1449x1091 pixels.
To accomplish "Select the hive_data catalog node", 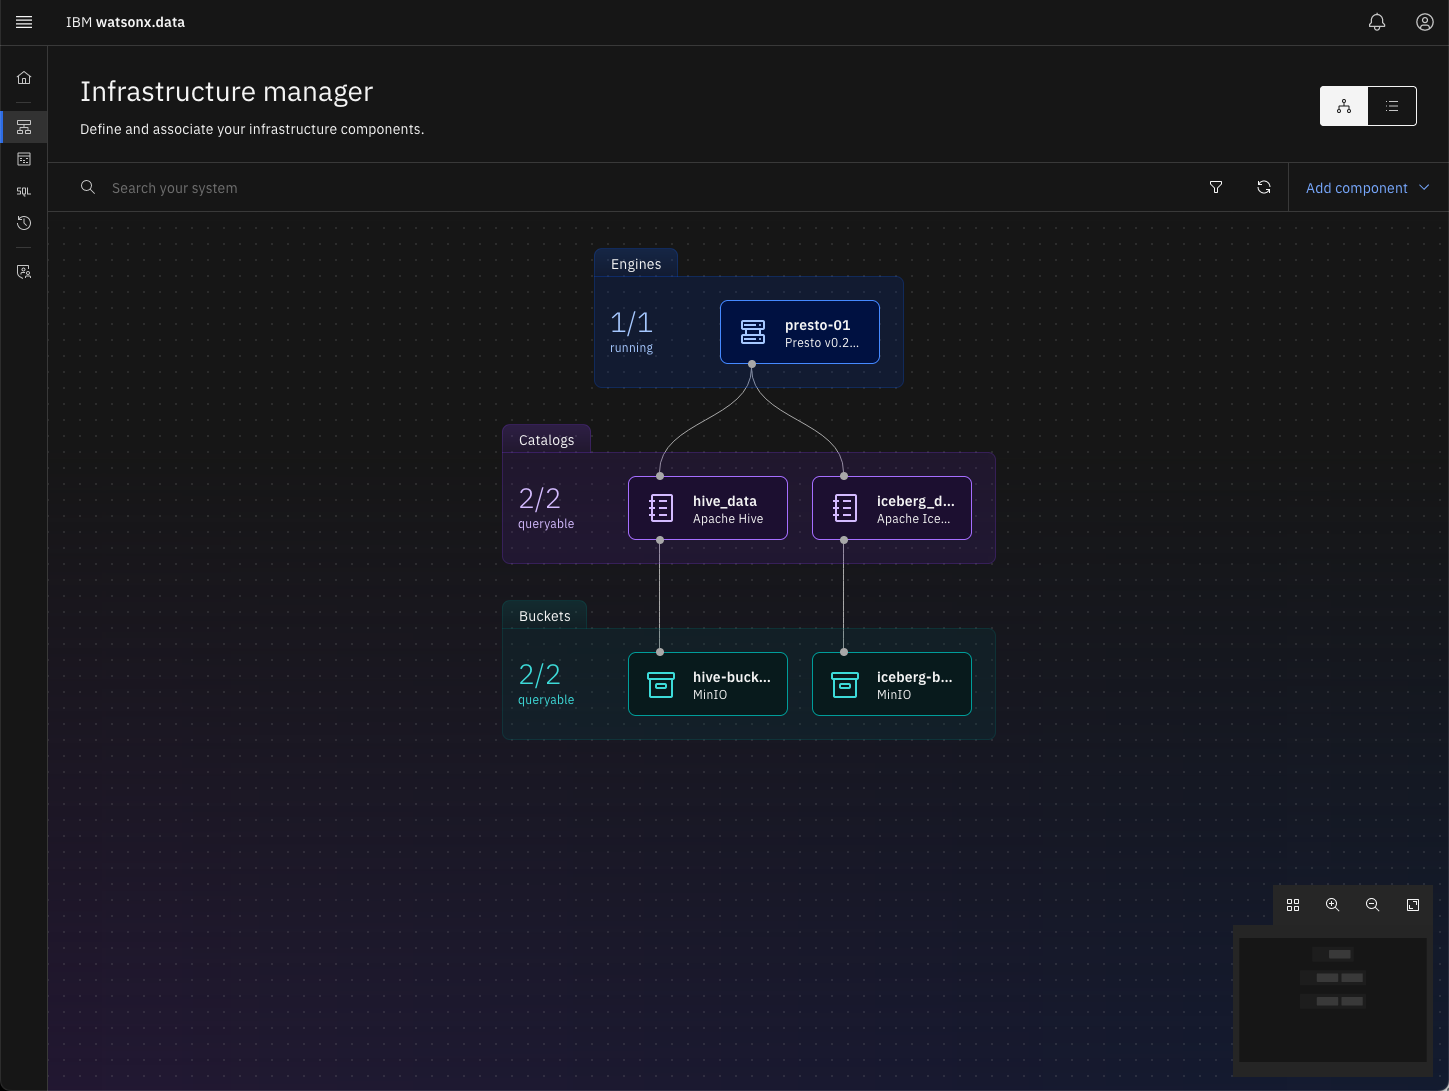I will coord(708,508).
